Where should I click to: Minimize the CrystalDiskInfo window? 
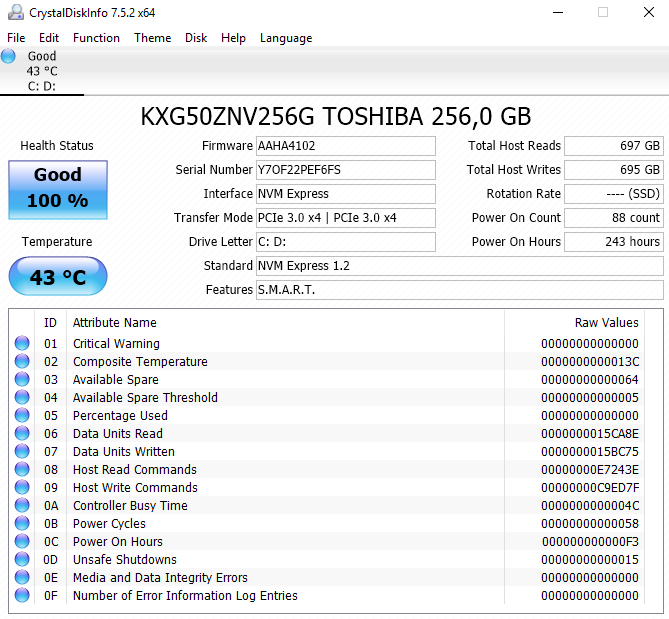(558, 12)
